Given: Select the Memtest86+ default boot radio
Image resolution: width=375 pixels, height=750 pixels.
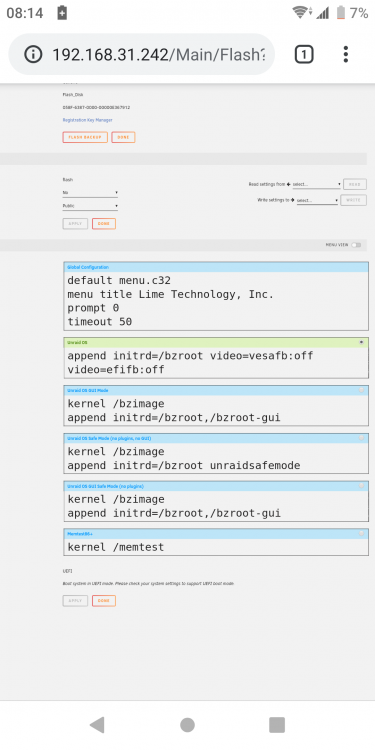Looking at the screenshot, I should click(361, 533).
